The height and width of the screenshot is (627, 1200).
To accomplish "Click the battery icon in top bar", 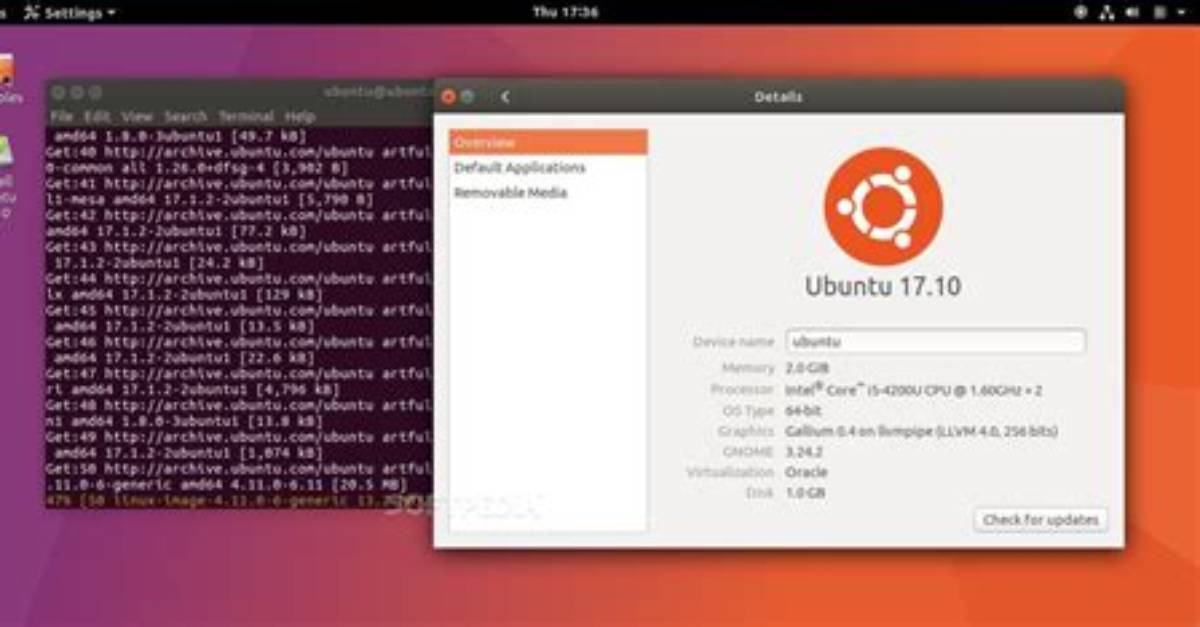I will point(1158,13).
